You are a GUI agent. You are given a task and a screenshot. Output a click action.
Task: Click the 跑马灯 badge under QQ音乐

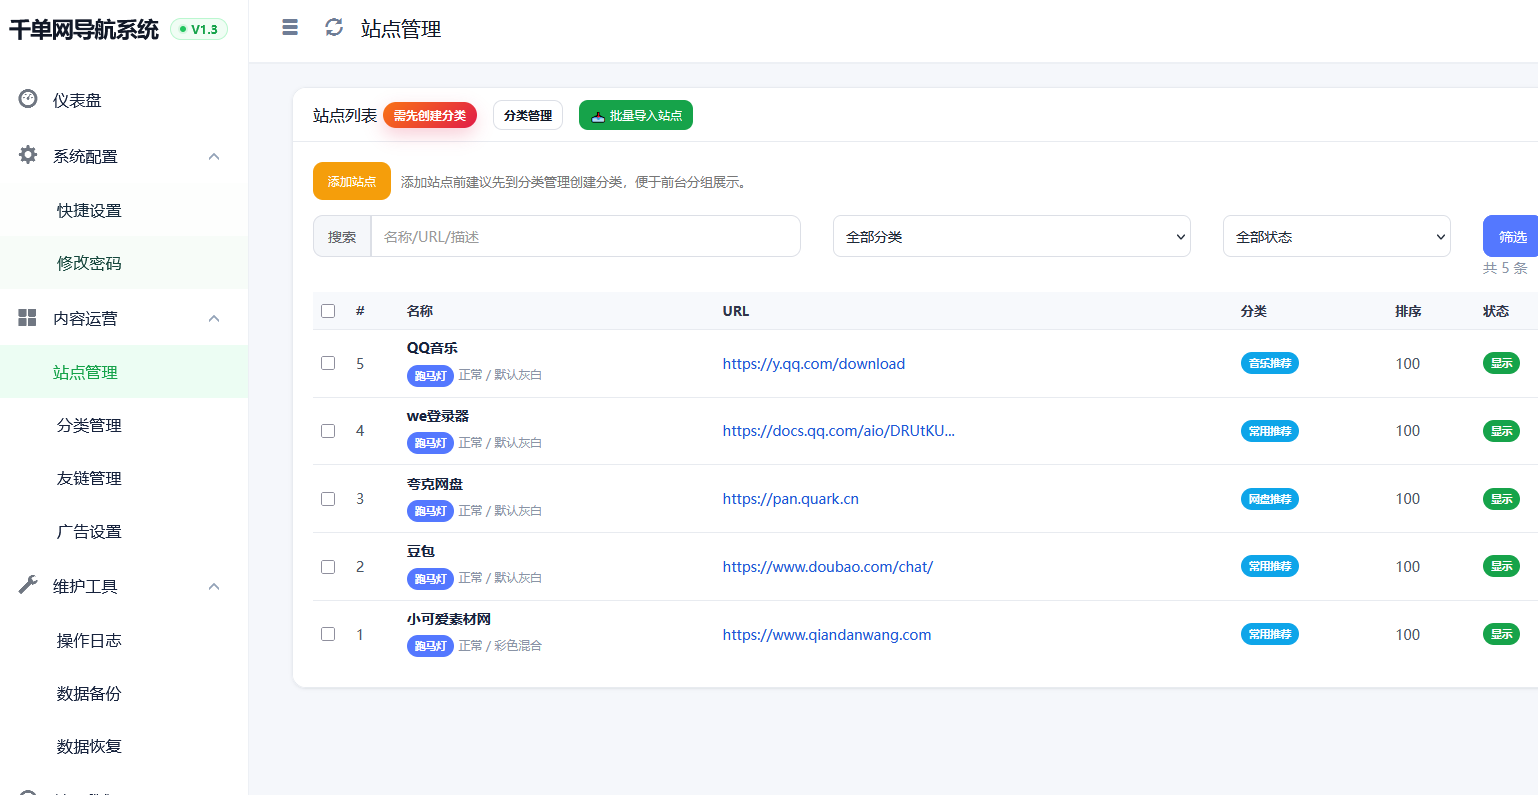coord(430,376)
